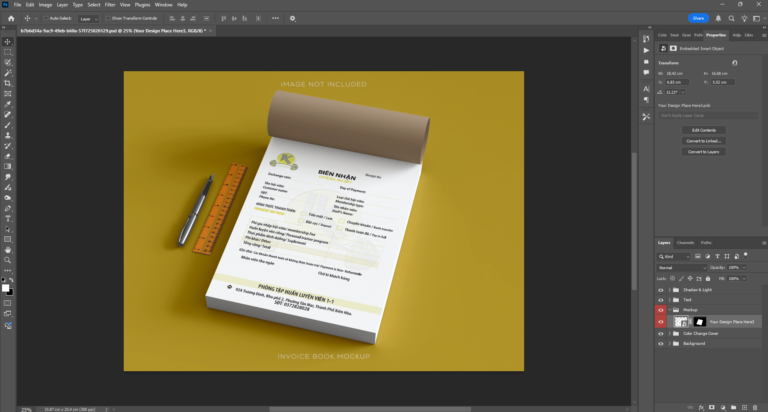The width and height of the screenshot is (768, 412).
Task: Open the Actions play-button panel icon
Action: (x=646, y=50)
